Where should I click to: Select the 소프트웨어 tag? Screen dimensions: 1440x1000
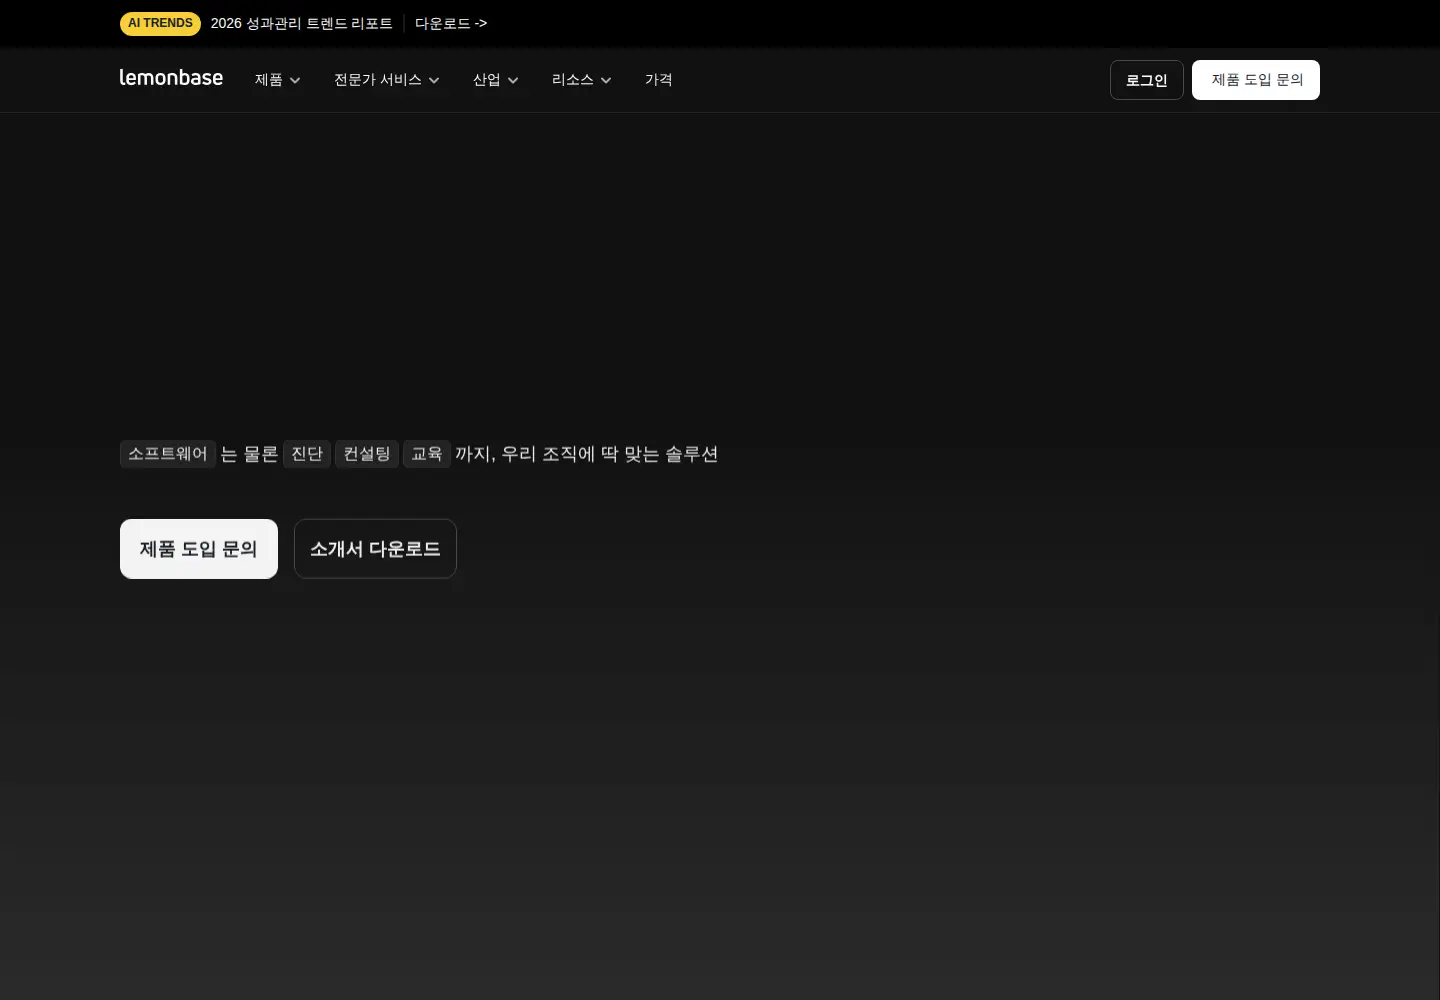[x=168, y=454]
